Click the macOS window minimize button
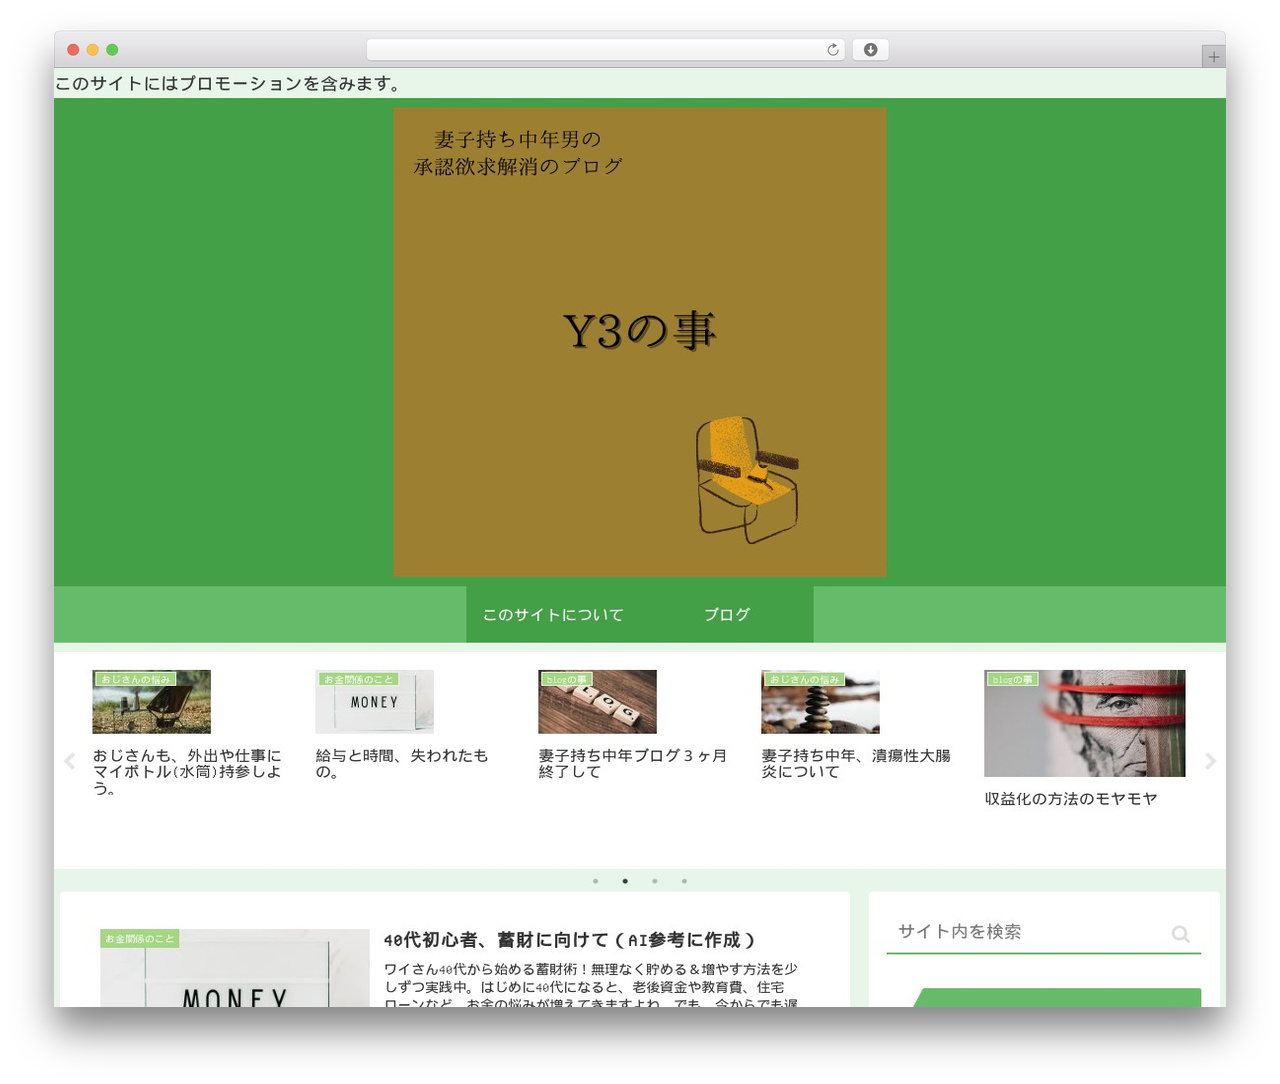Screen dimensions: 1280x1084 92,50
